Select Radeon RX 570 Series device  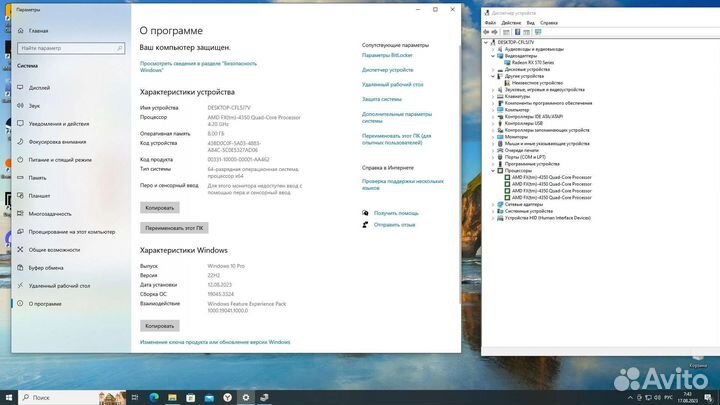(533, 62)
